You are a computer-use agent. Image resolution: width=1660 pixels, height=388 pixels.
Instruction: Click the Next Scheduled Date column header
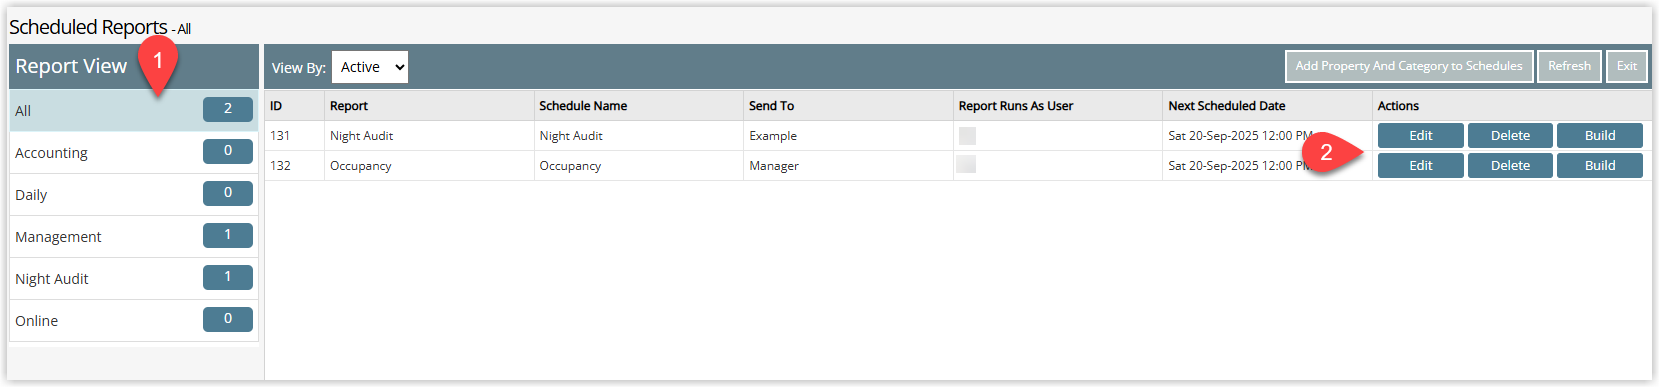(x=1268, y=106)
